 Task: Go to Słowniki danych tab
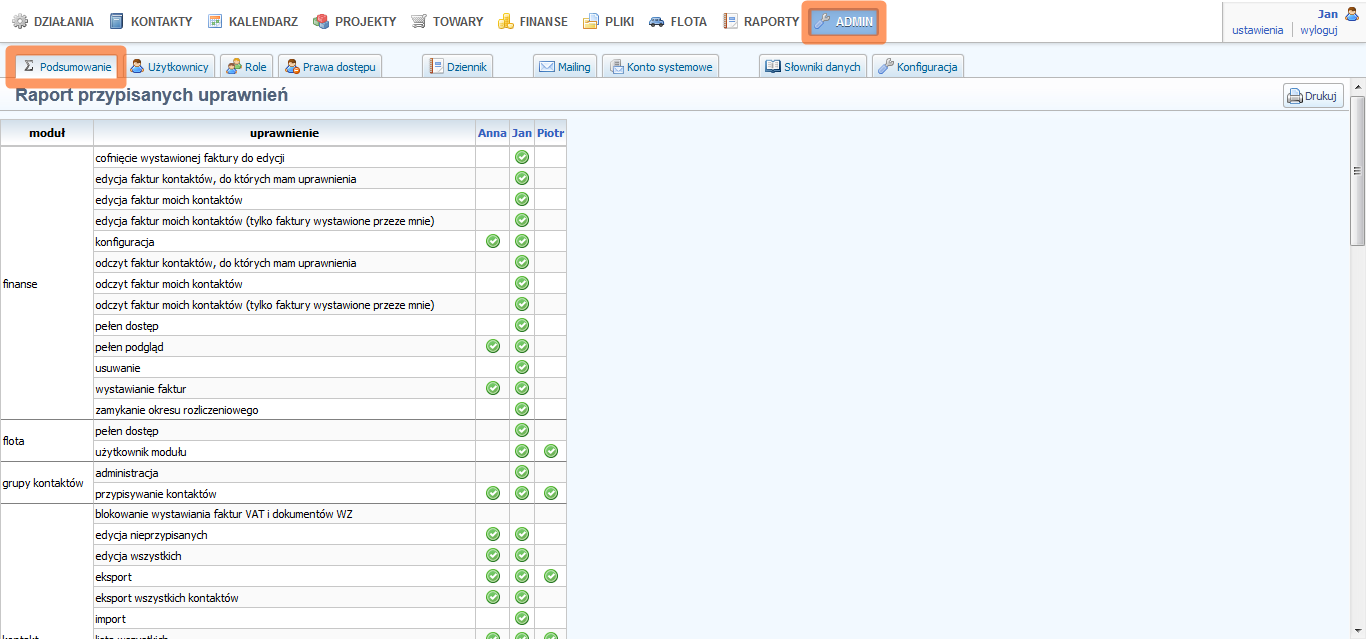coord(813,67)
